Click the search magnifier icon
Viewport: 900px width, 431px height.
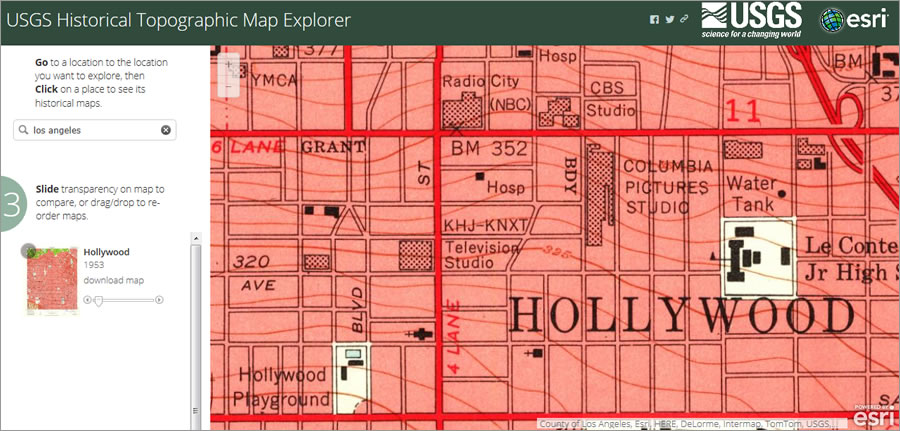[x=24, y=130]
